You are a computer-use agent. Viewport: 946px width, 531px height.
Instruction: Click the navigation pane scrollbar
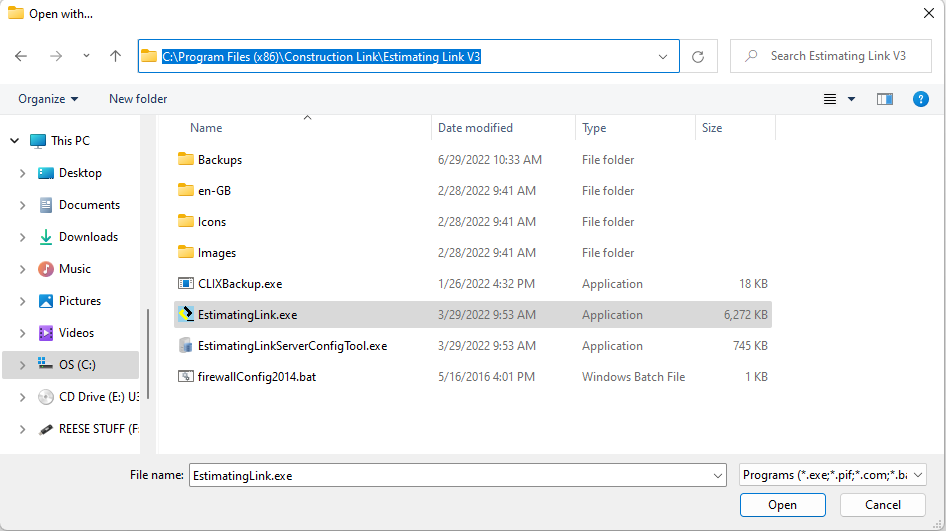(148, 354)
